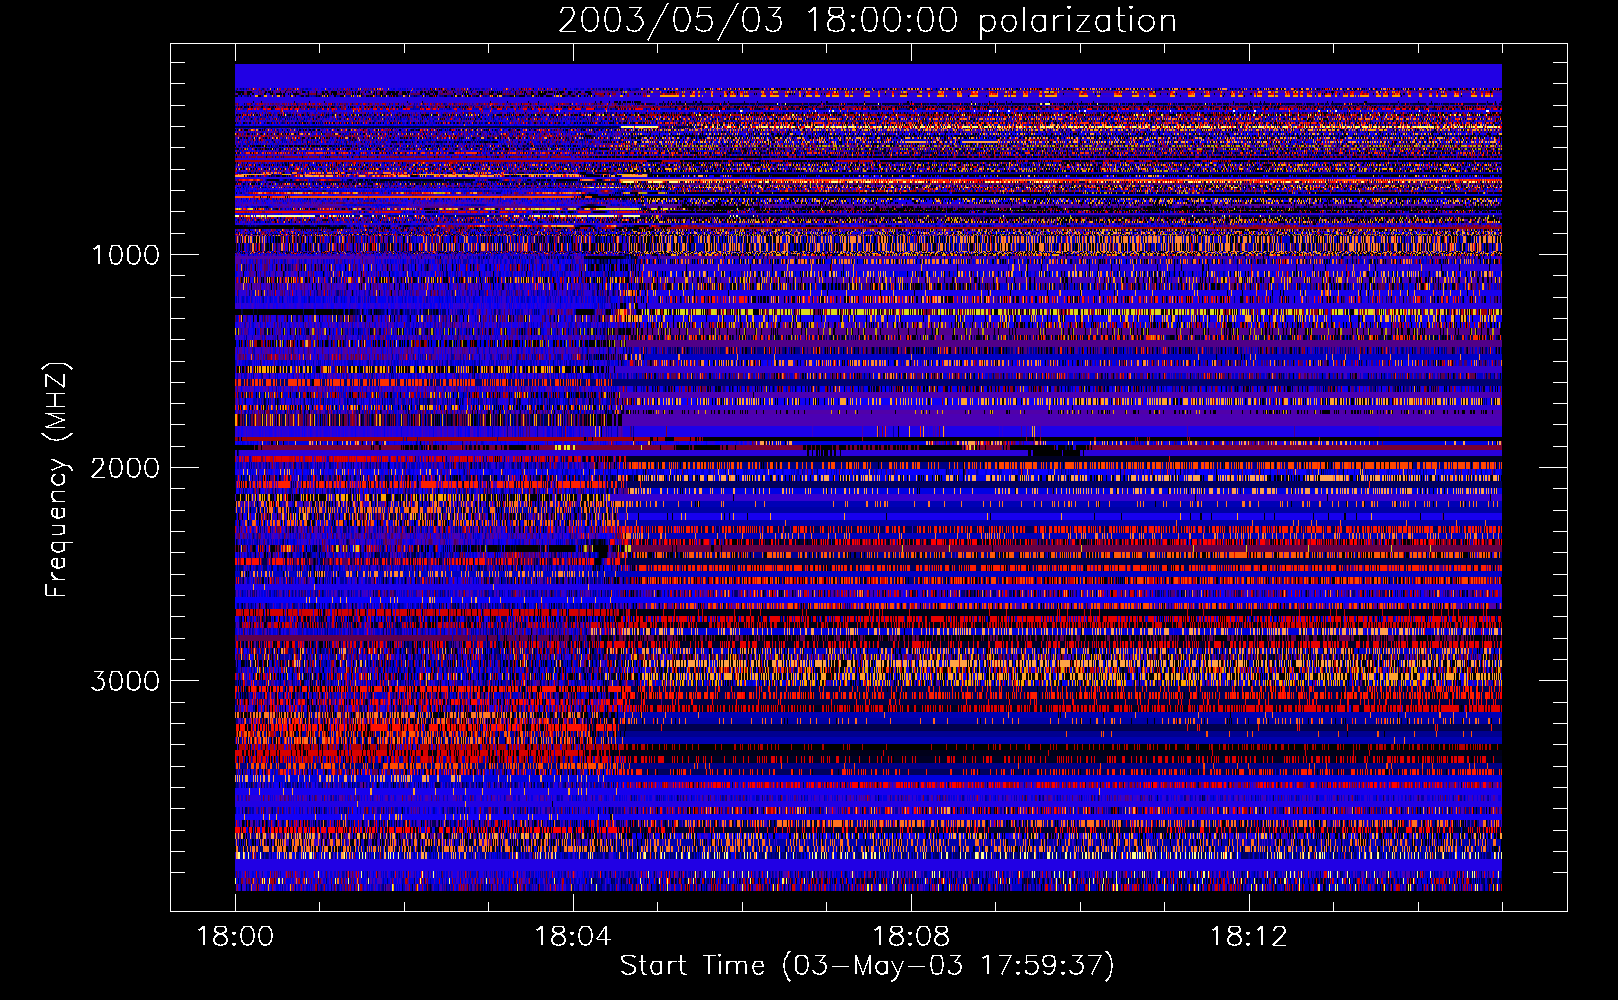Click the 18:08 time tick label

[x=911, y=936]
